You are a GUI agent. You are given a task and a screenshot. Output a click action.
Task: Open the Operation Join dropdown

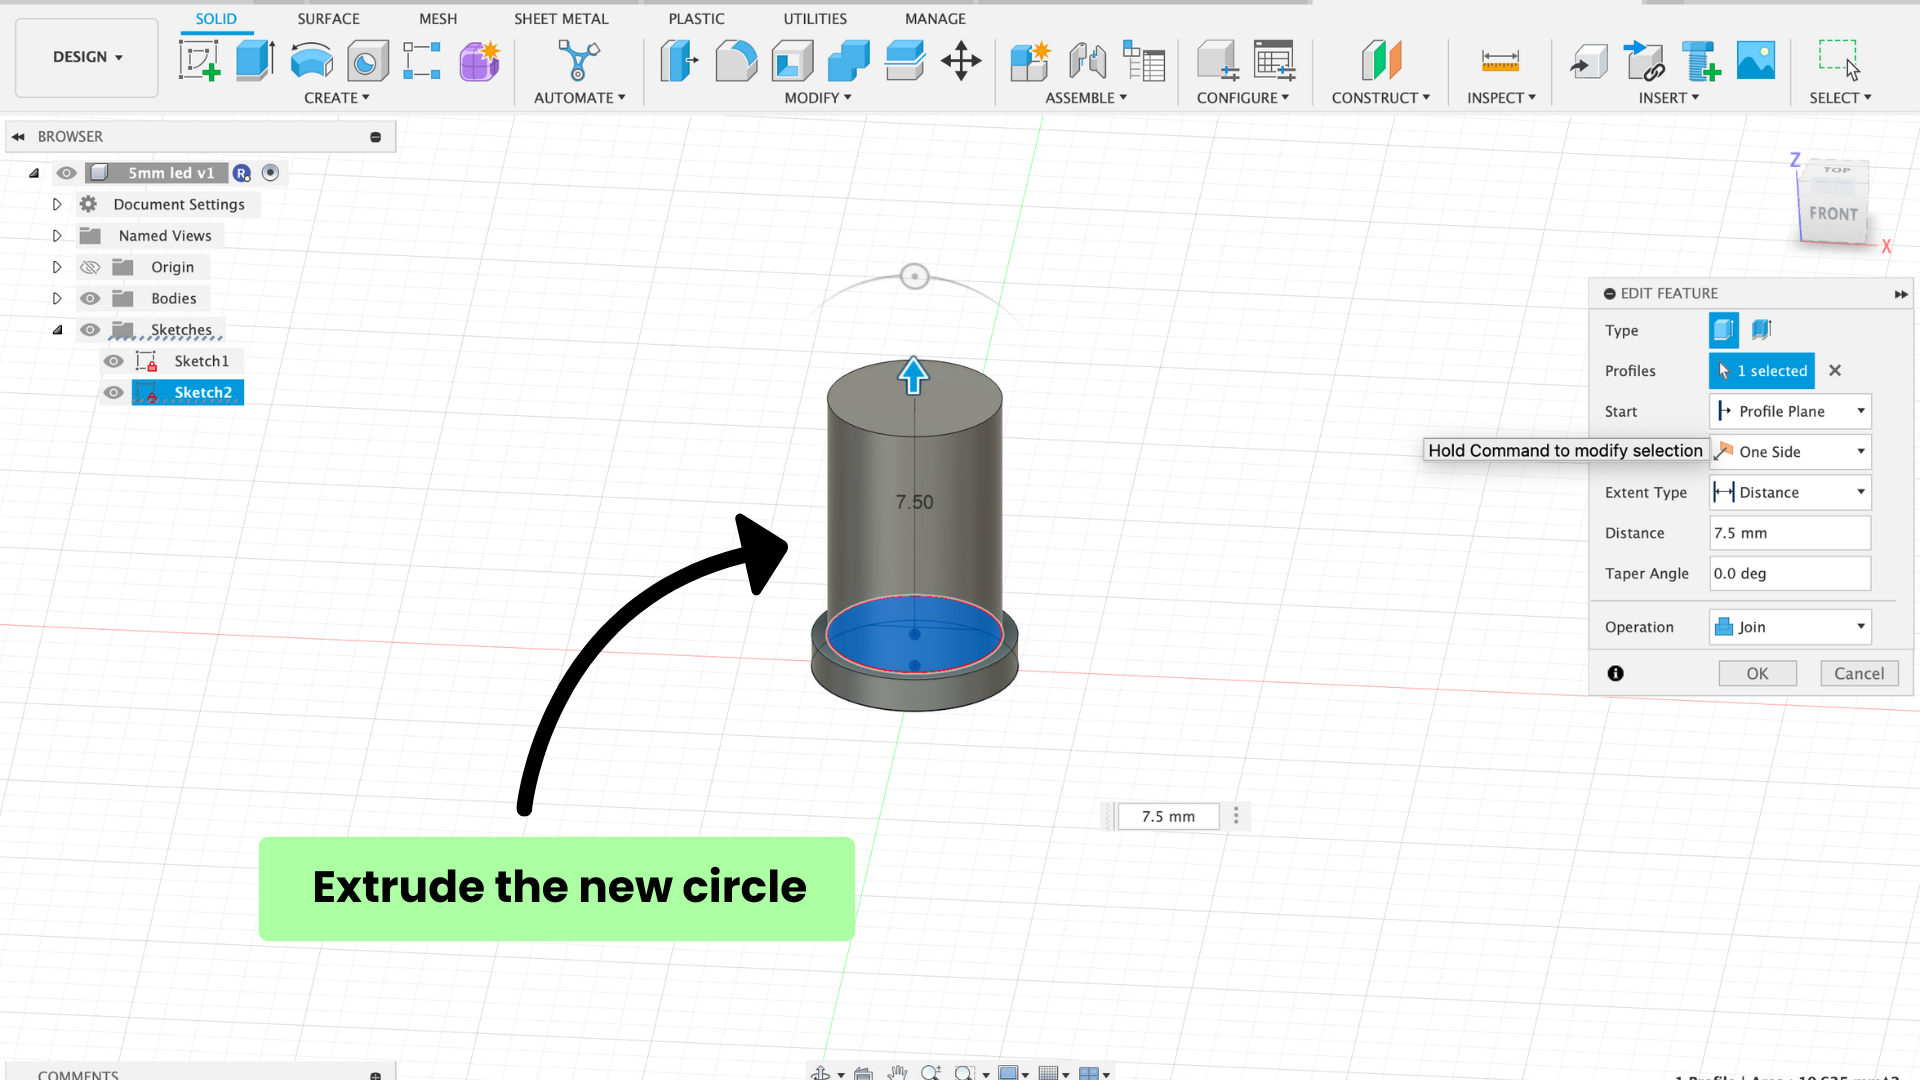point(1789,627)
